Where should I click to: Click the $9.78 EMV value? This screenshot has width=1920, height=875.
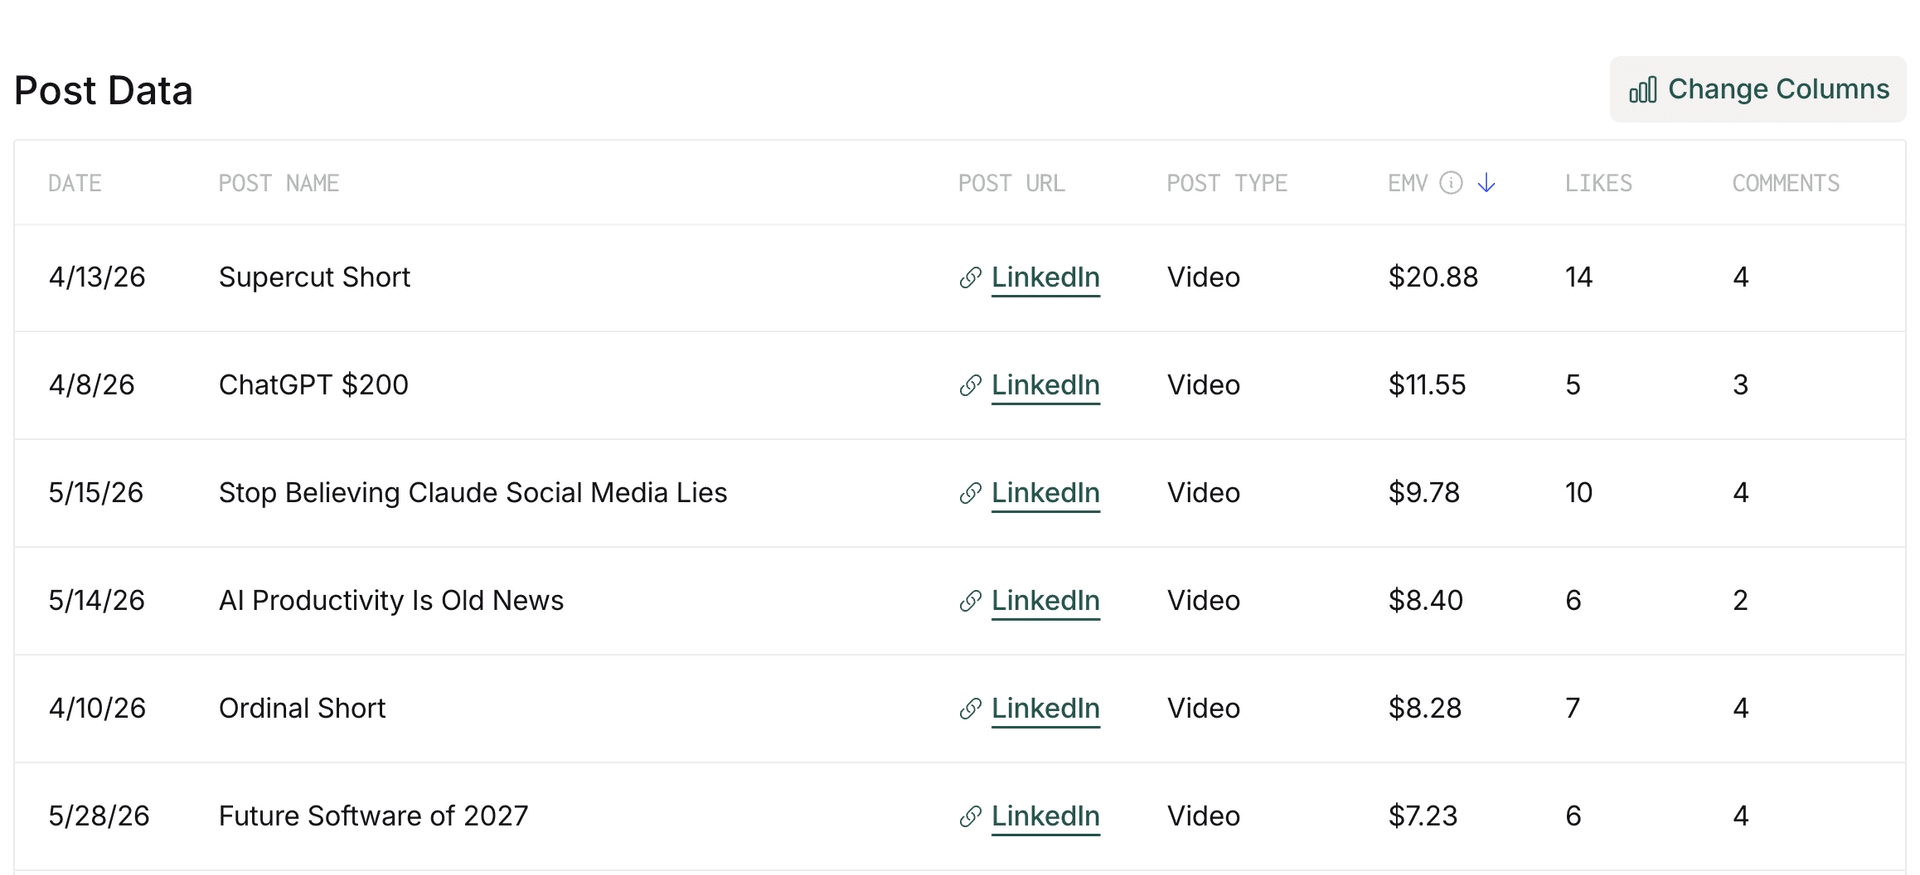click(1424, 493)
